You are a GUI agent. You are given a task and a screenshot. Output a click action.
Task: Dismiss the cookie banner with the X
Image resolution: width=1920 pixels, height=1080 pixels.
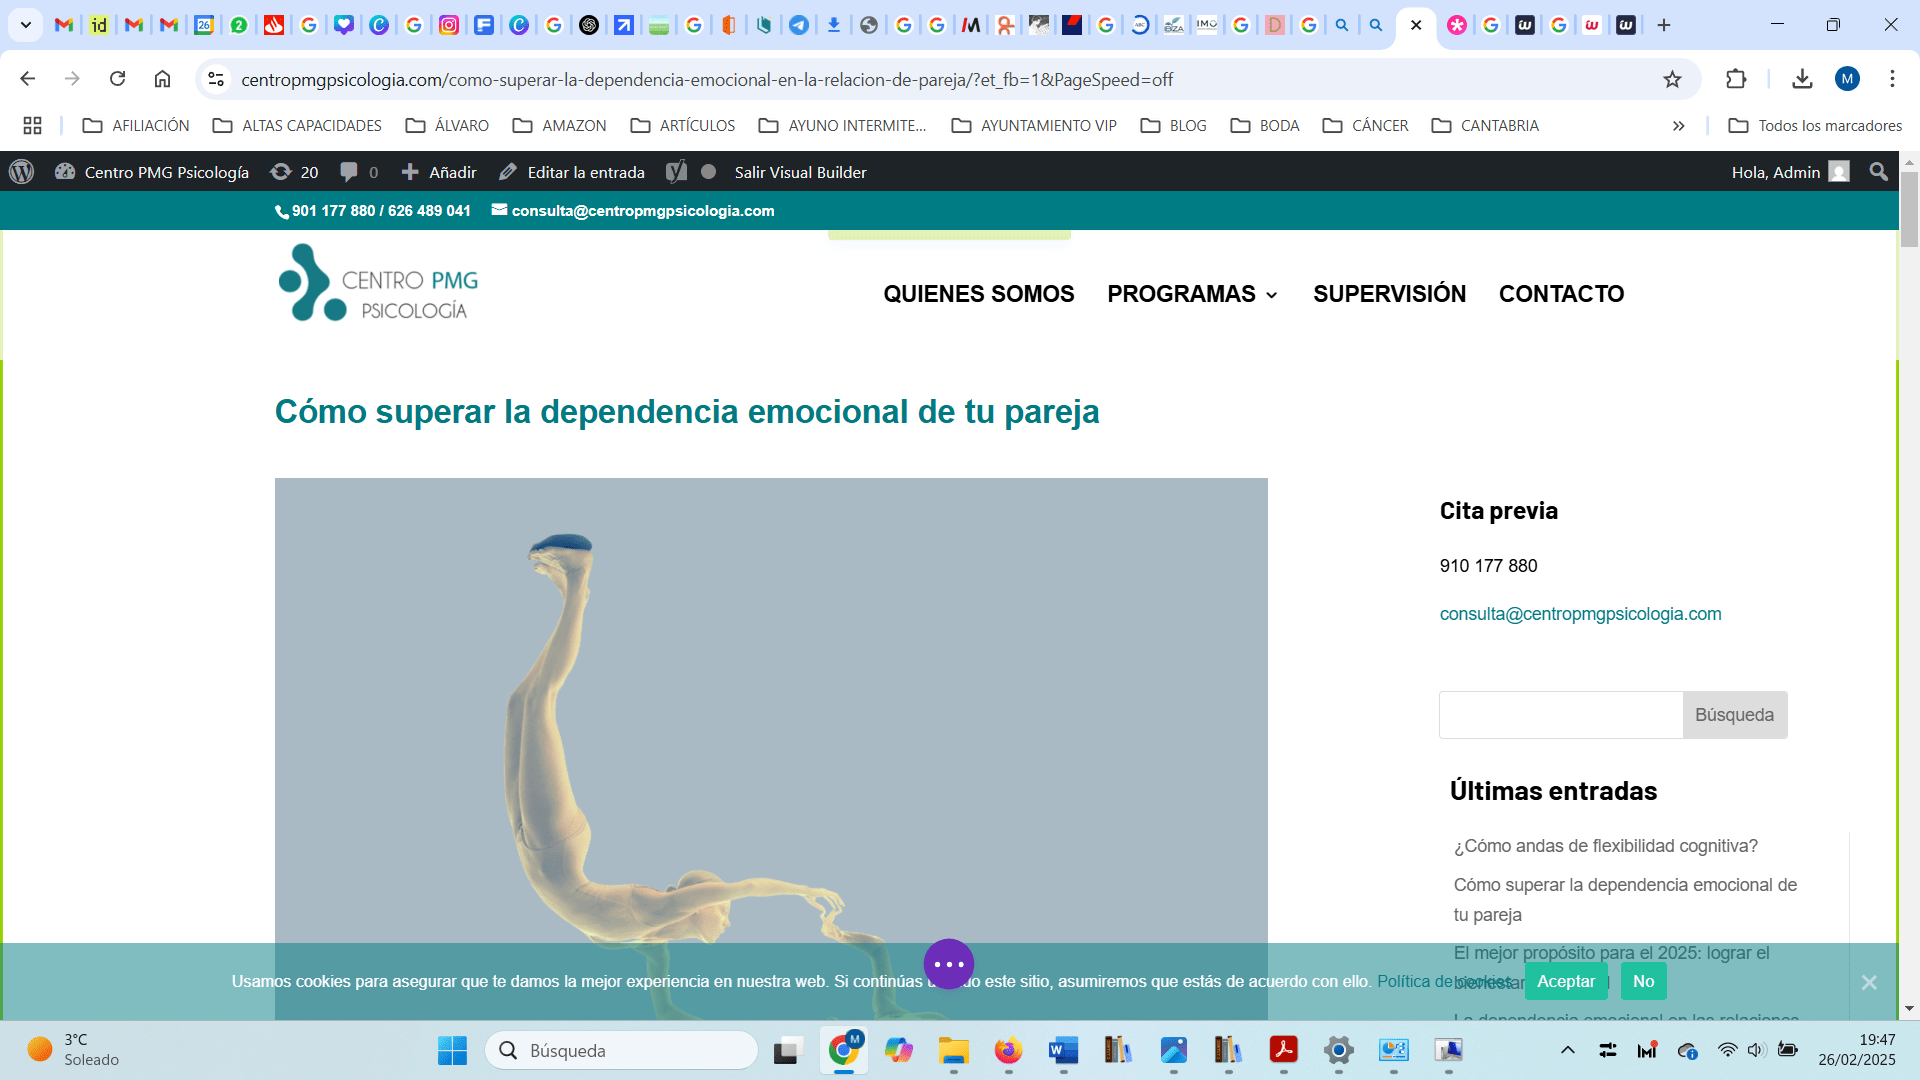tap(1869, 982)
